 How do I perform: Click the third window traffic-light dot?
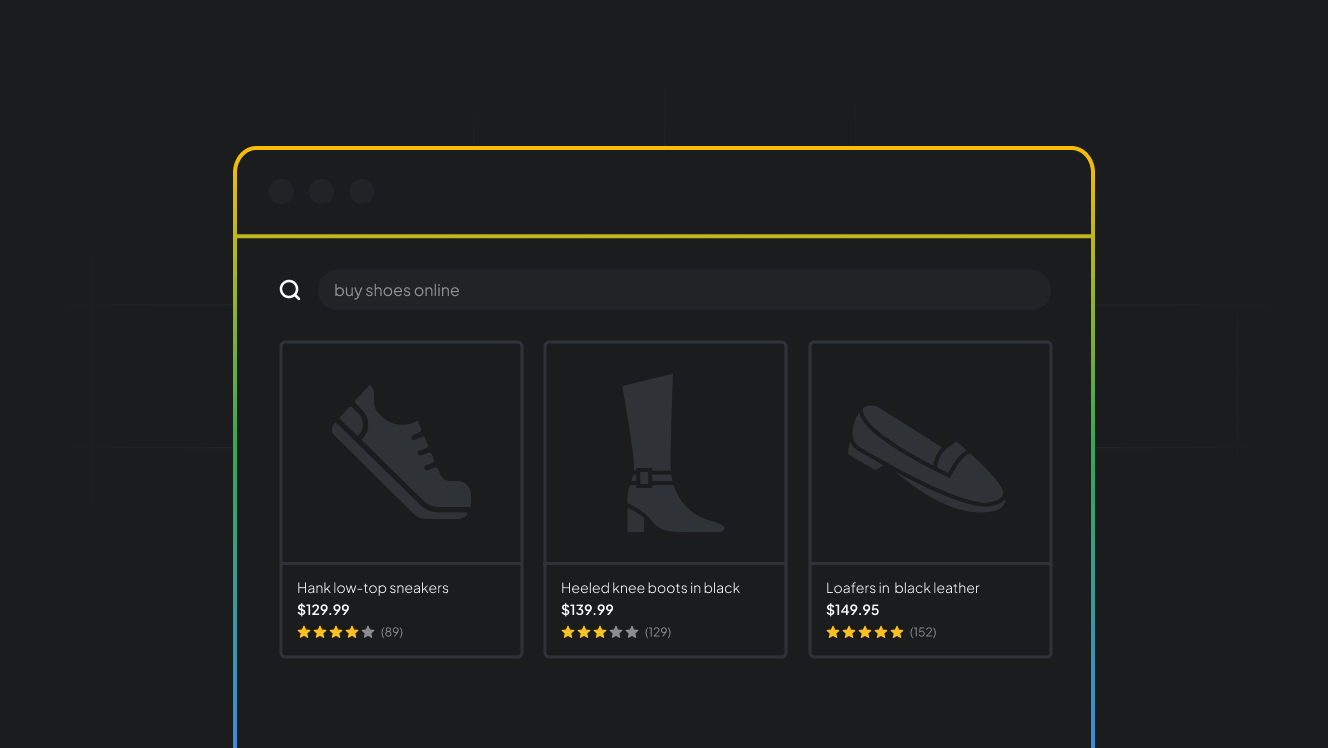pyautogui.click(x=361, y=191)
